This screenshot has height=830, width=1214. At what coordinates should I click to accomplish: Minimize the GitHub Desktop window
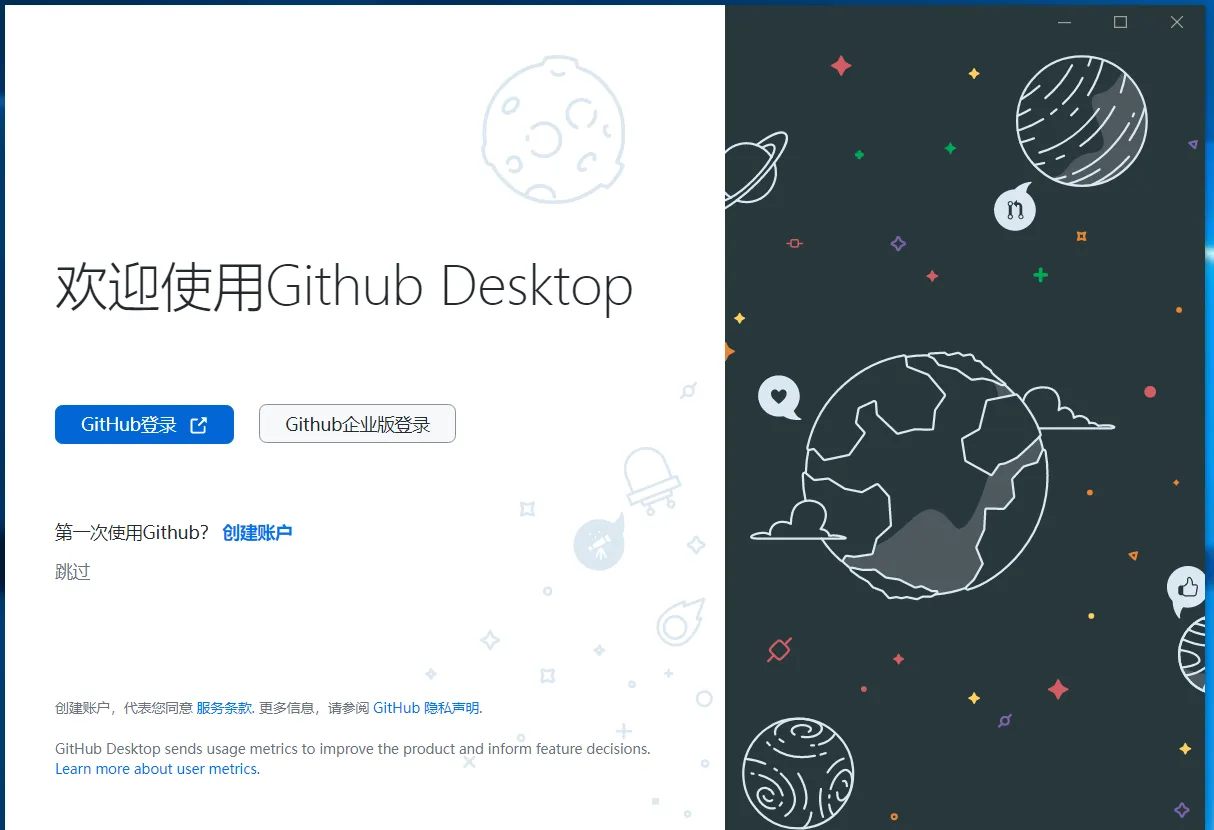coord(1064,22)
